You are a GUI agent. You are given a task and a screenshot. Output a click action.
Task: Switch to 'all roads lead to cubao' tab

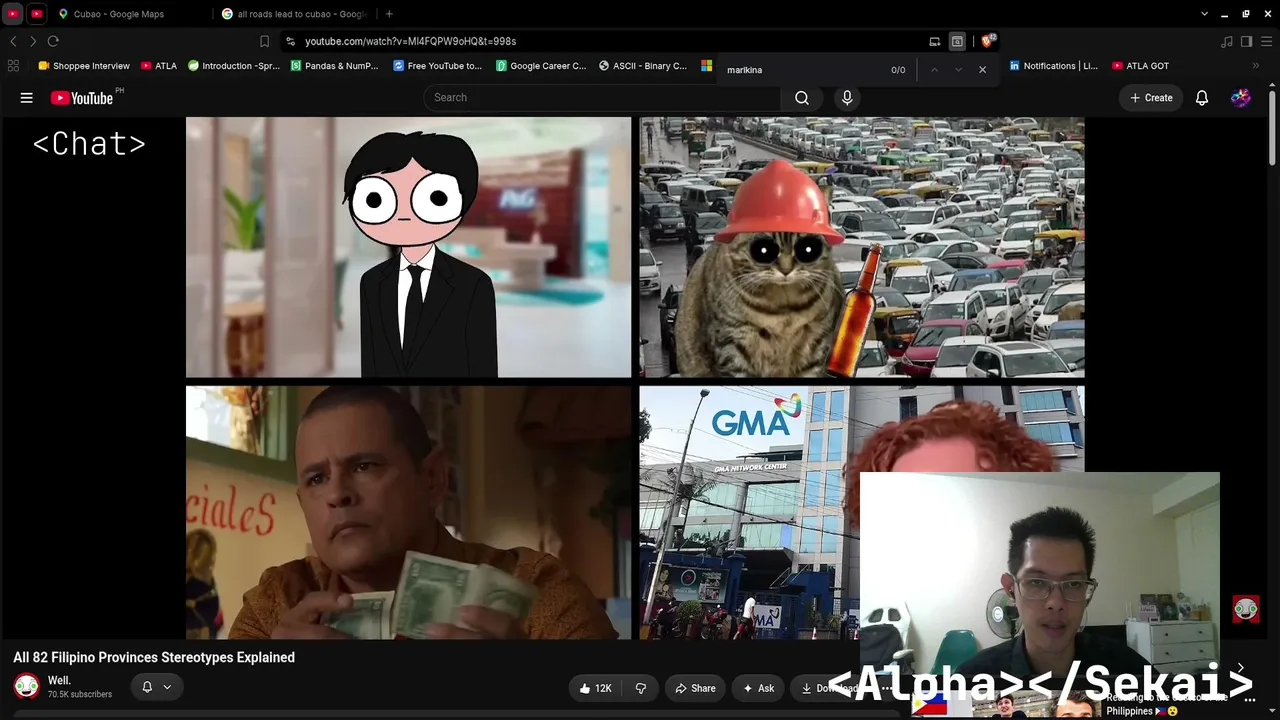293,14
